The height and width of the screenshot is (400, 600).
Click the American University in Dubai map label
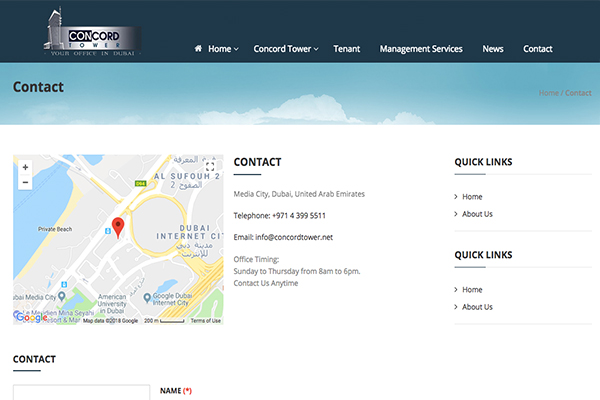(111, 304)
